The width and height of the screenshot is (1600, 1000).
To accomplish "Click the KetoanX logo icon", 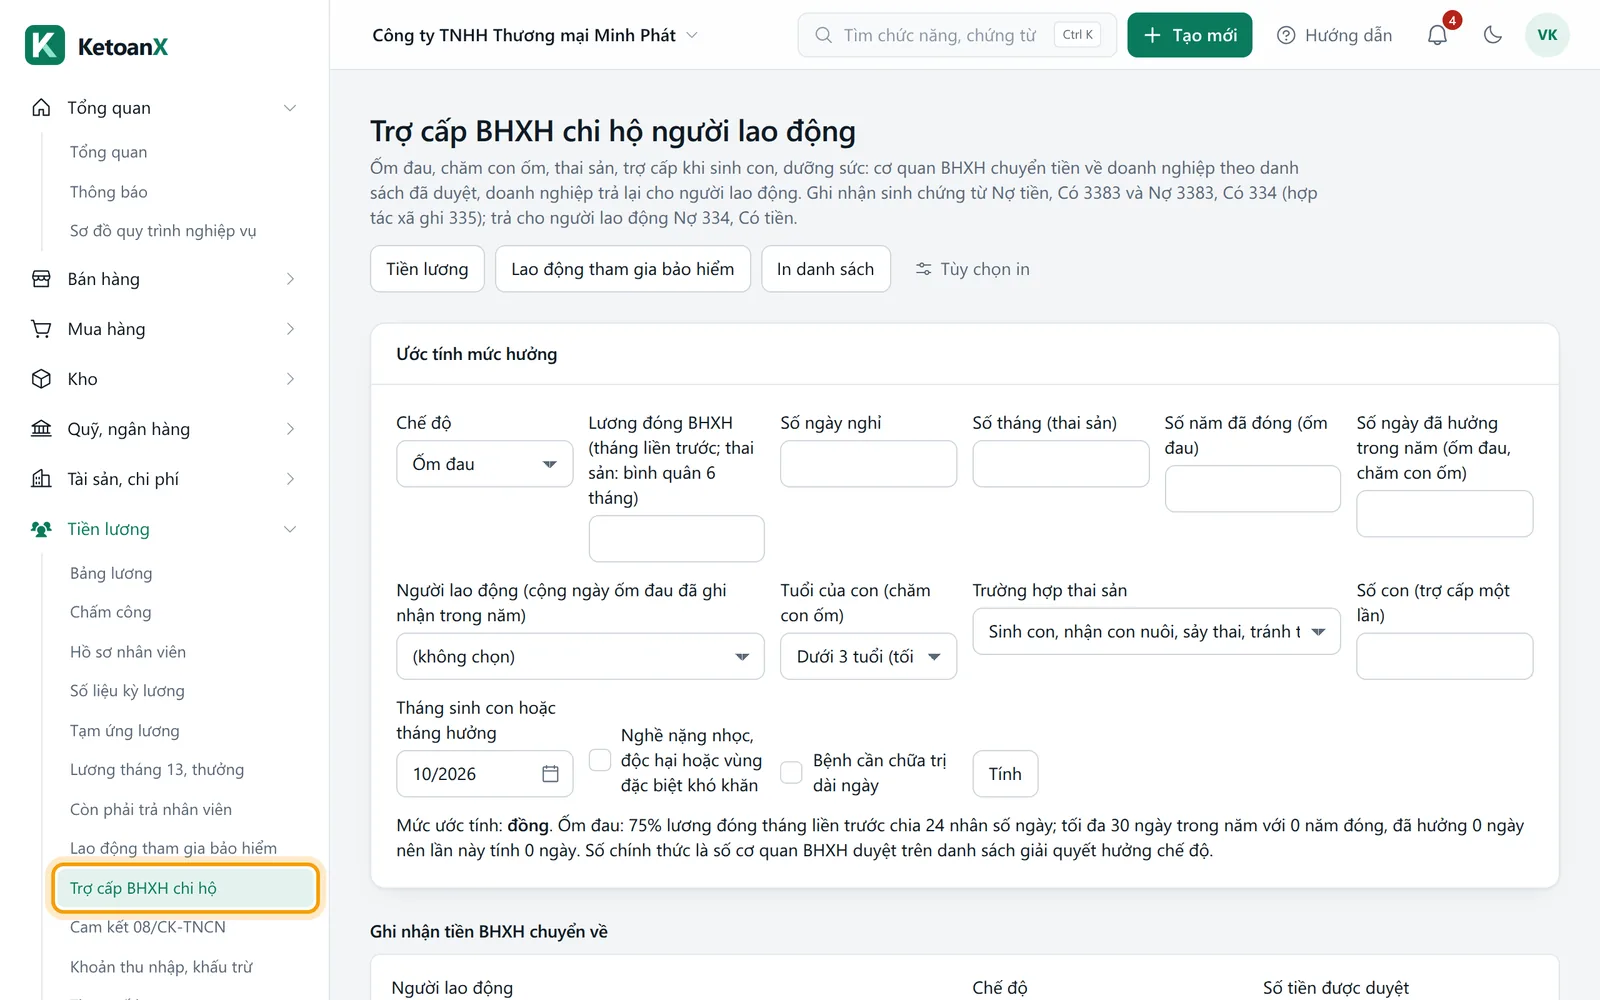I will tap(45, 46).
